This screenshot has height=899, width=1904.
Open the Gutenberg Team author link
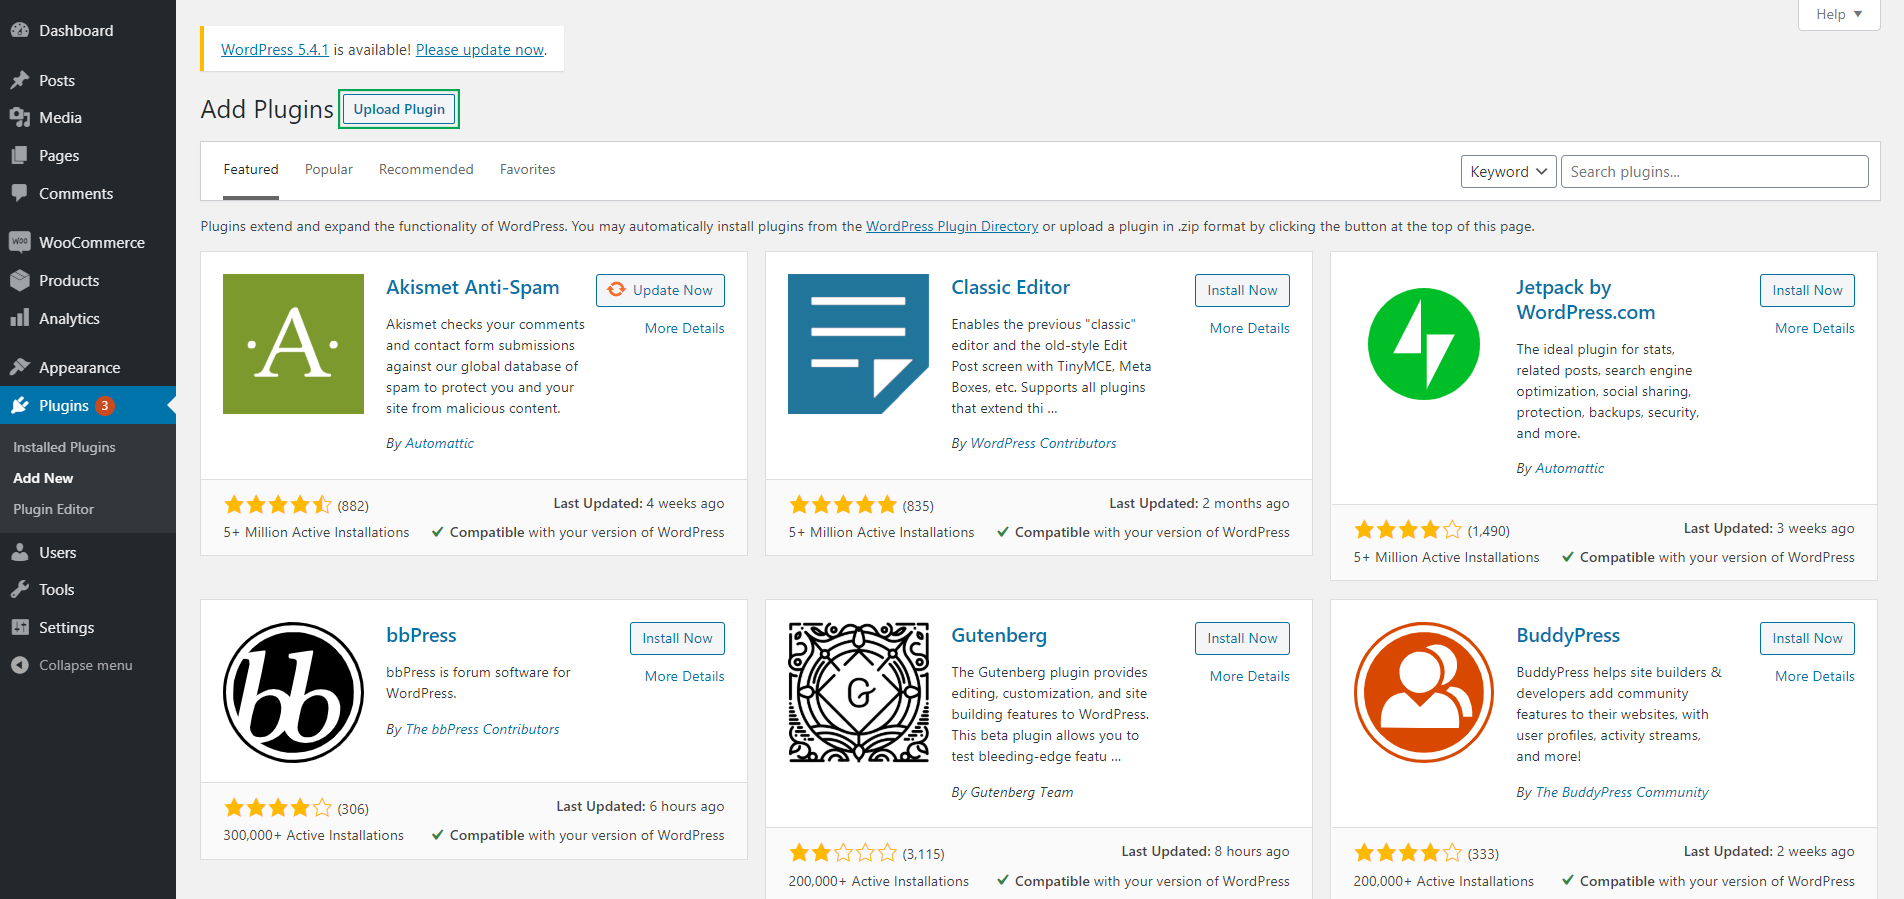coord(1022,792)
